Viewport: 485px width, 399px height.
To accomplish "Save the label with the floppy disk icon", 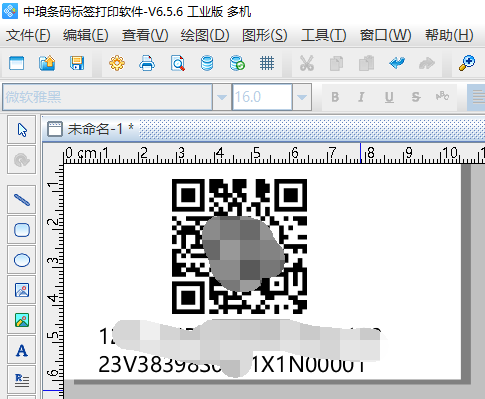I will 77,63.
